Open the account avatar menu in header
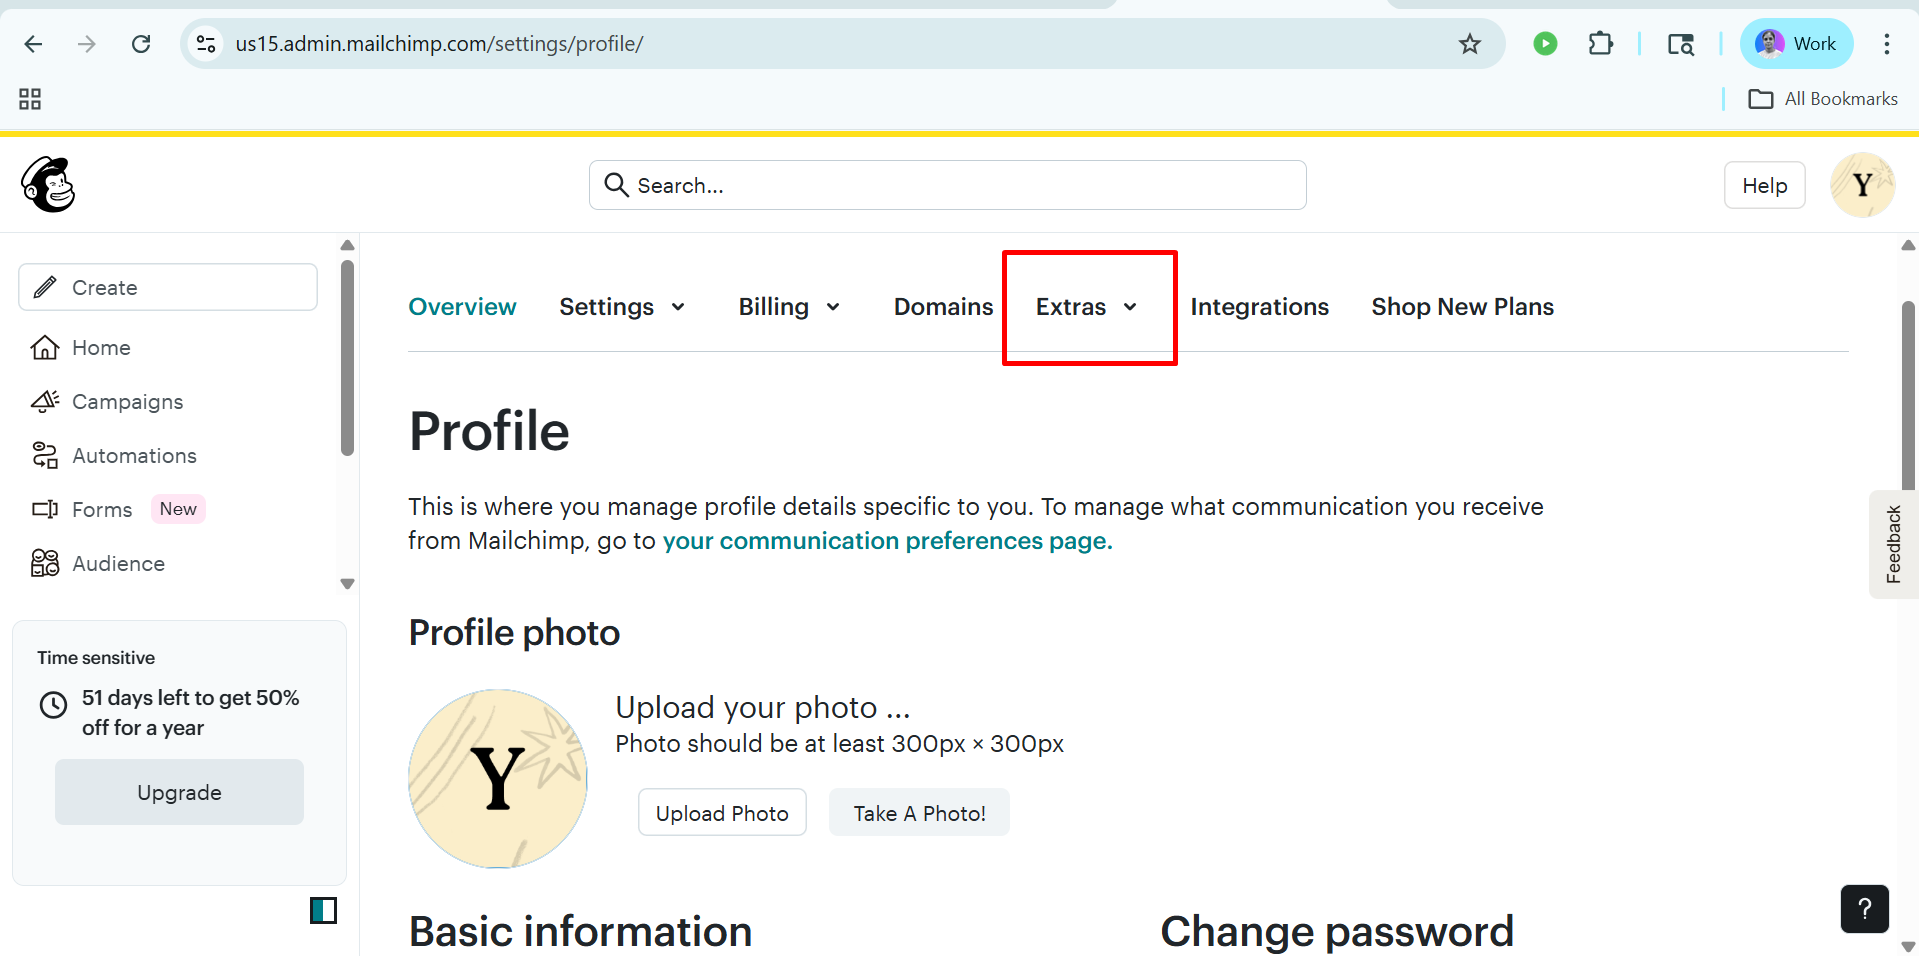Viewport: 1919px width, 956px height. click(x=1862, y=185)
